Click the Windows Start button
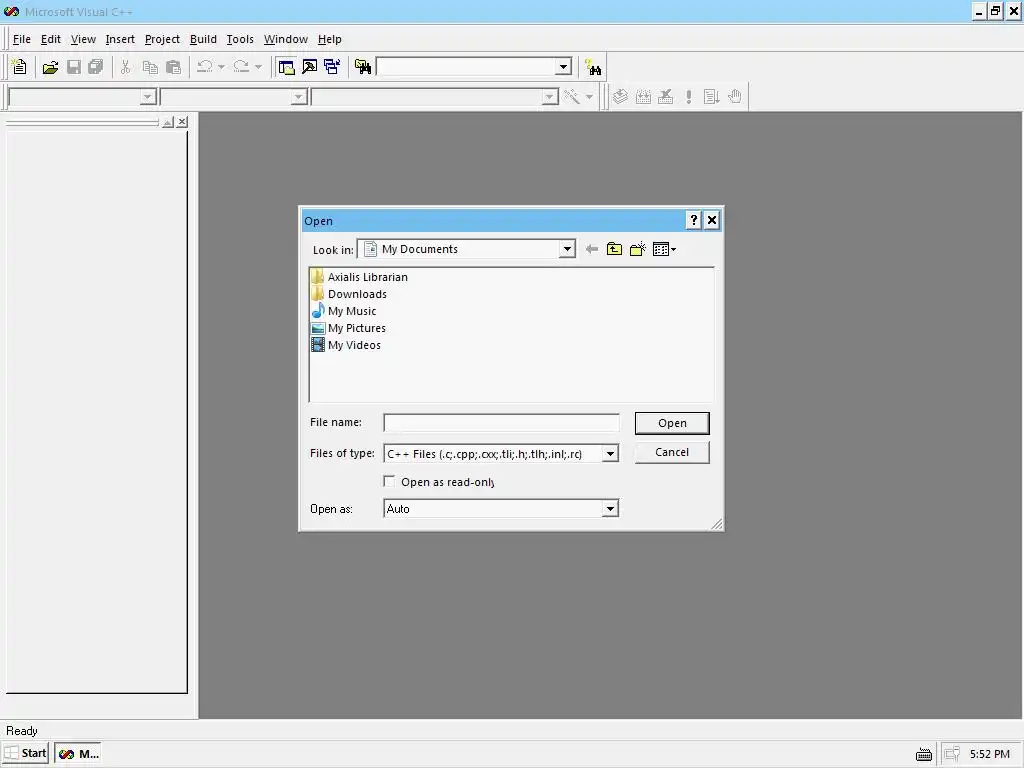The width and height of the screenshot is (1024, 768). tap(26, 753)
